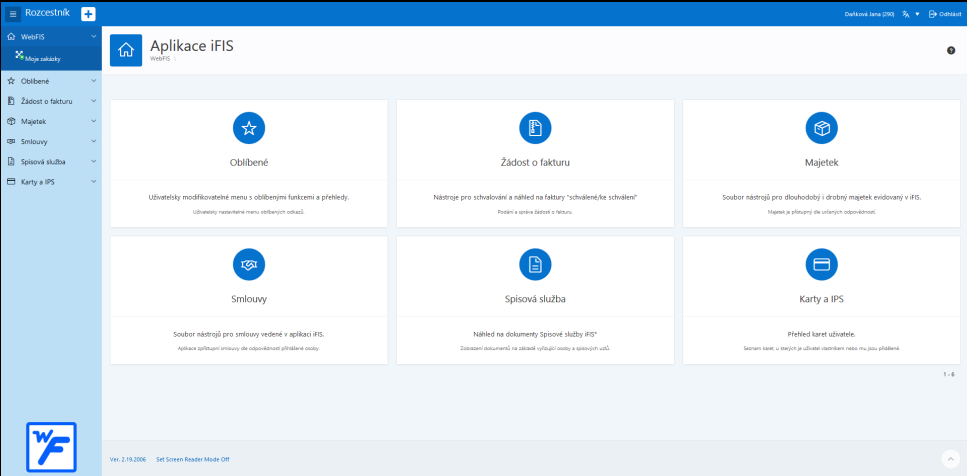Open the Smlouvy card title
Viewport: 967px width, 476px height.
pyautogui.click(x=249, y=300)
